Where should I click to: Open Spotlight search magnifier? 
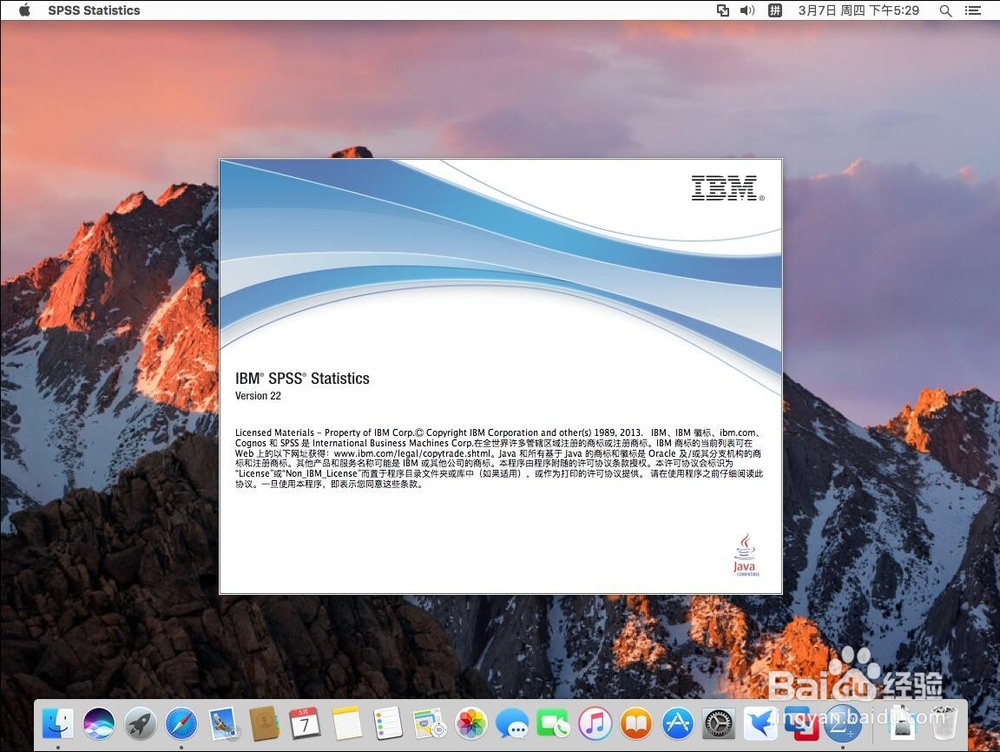click(x=946, y=10)
